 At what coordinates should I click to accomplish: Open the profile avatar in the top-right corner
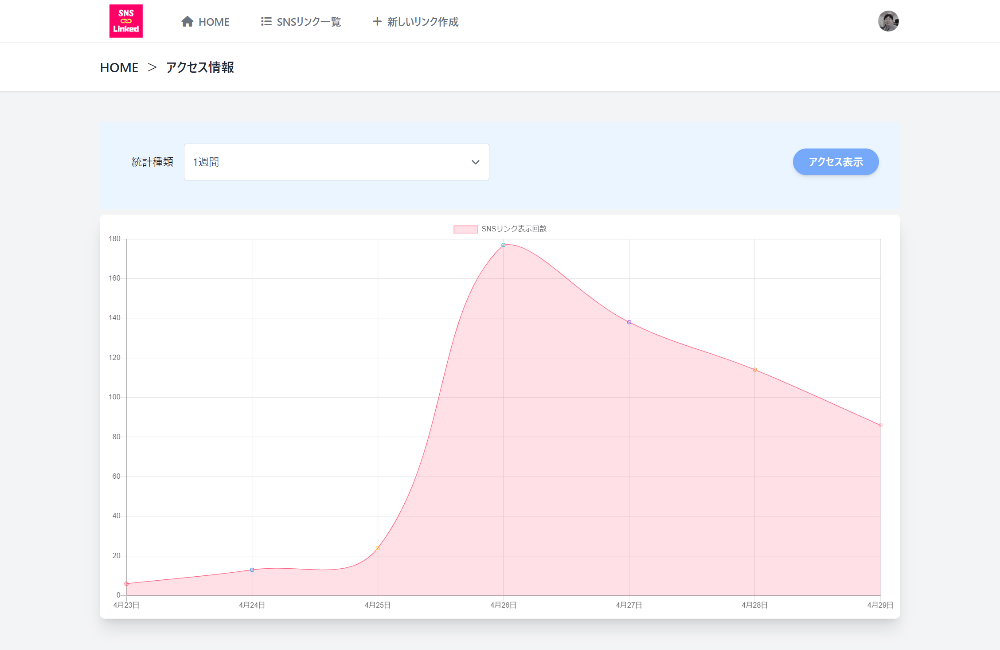(x=888, y=20)
